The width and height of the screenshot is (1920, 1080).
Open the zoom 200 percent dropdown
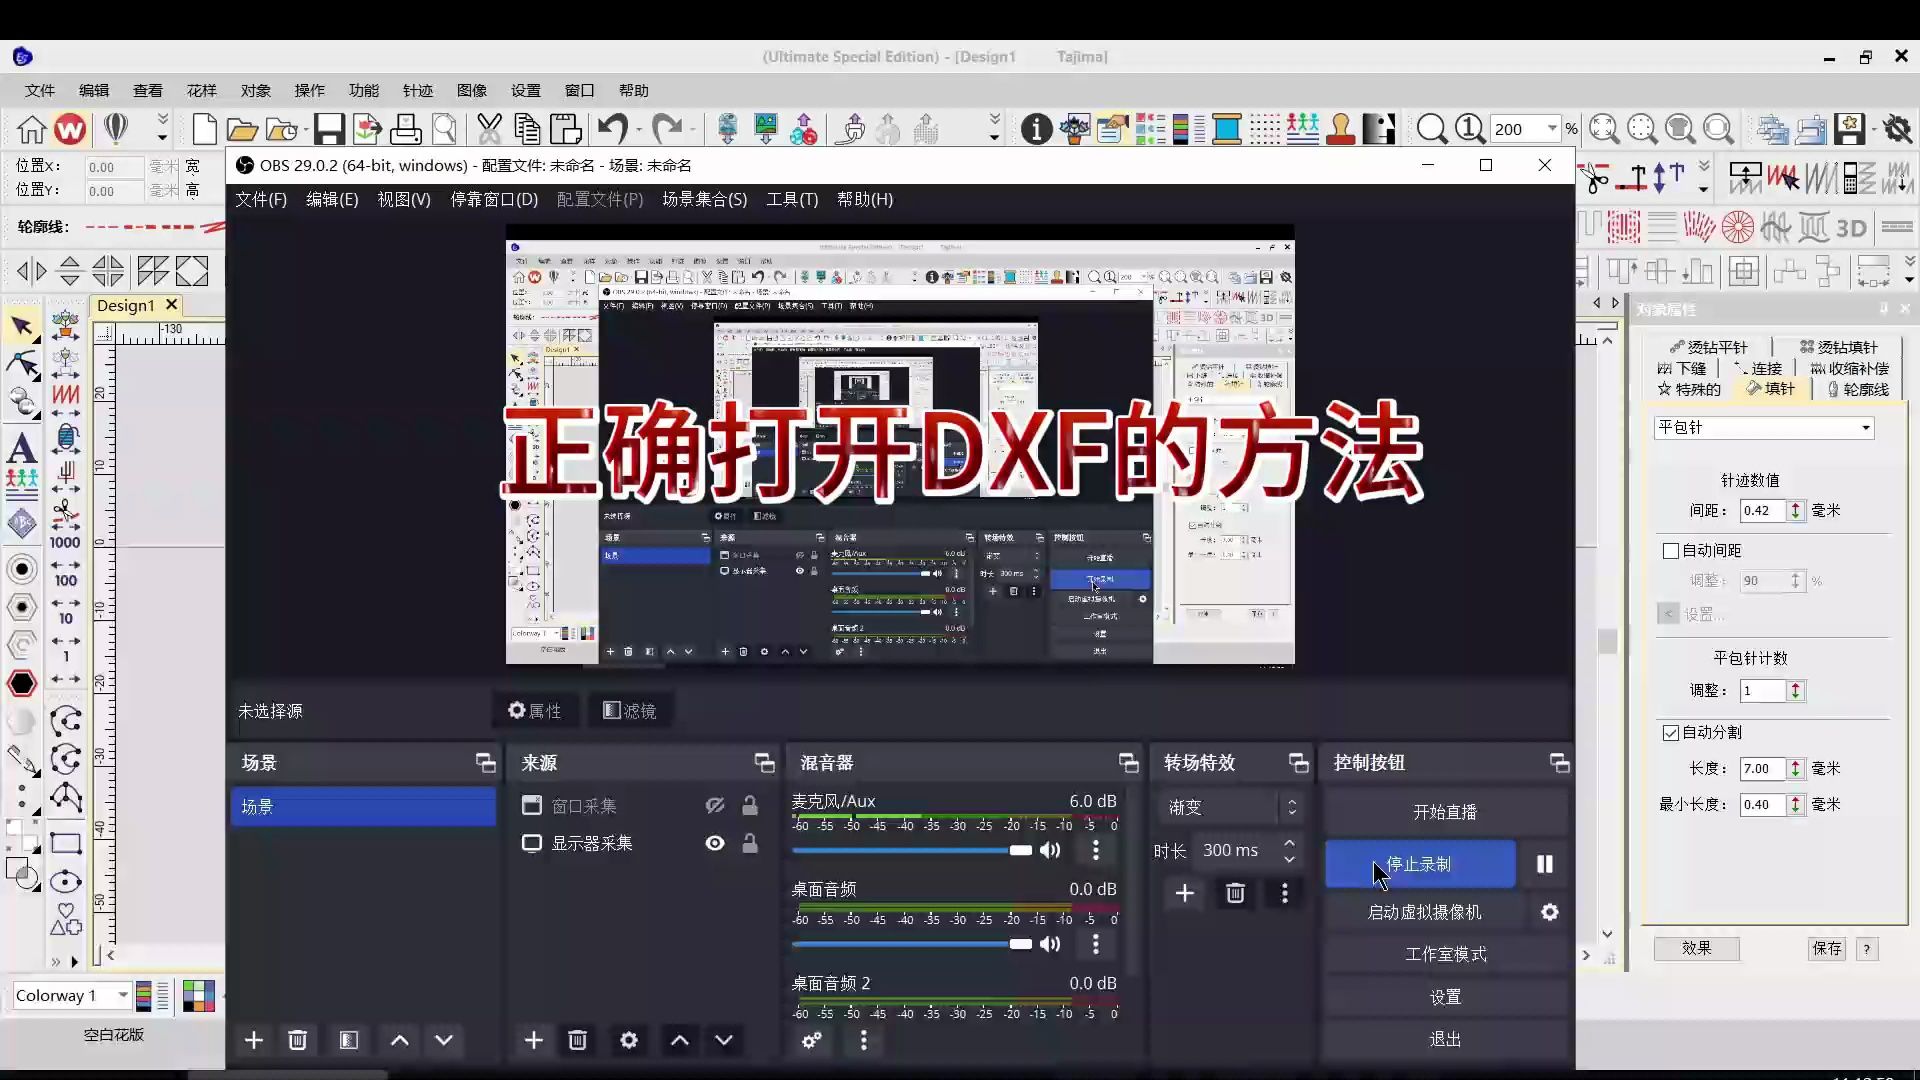click(1552, 129)
